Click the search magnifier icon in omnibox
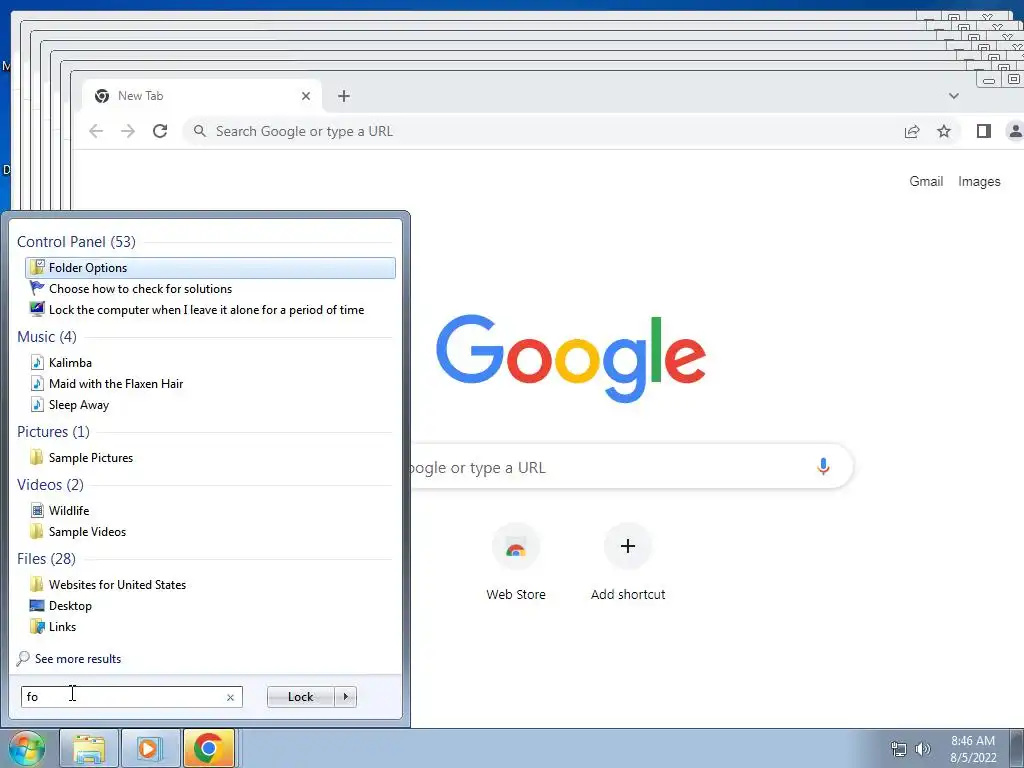Image resolution: width=1024 pixels, height=768 pixels. click(200, 131)
